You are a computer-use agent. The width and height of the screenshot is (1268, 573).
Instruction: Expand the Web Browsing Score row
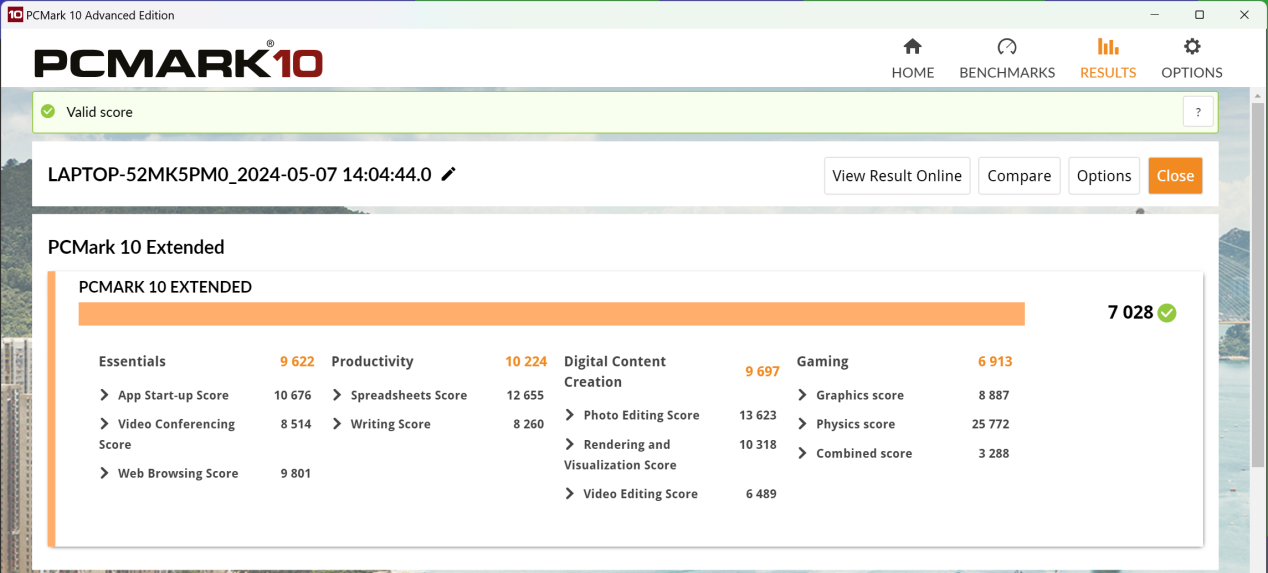pos(105,474)
